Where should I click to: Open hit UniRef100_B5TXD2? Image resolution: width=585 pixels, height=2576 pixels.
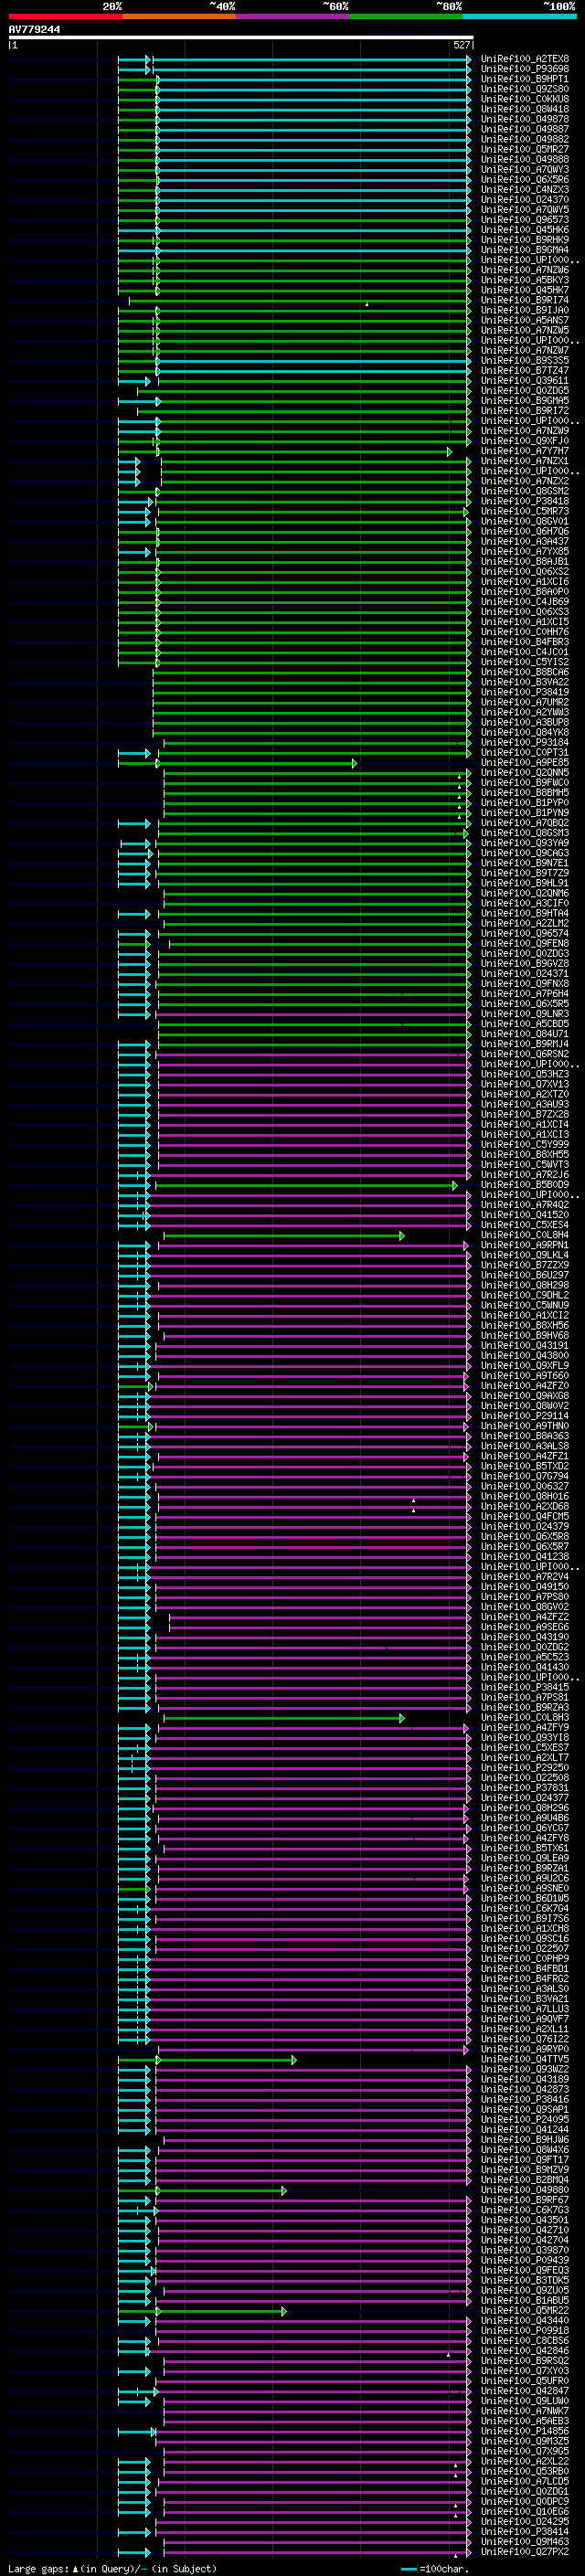point(524,1466)
